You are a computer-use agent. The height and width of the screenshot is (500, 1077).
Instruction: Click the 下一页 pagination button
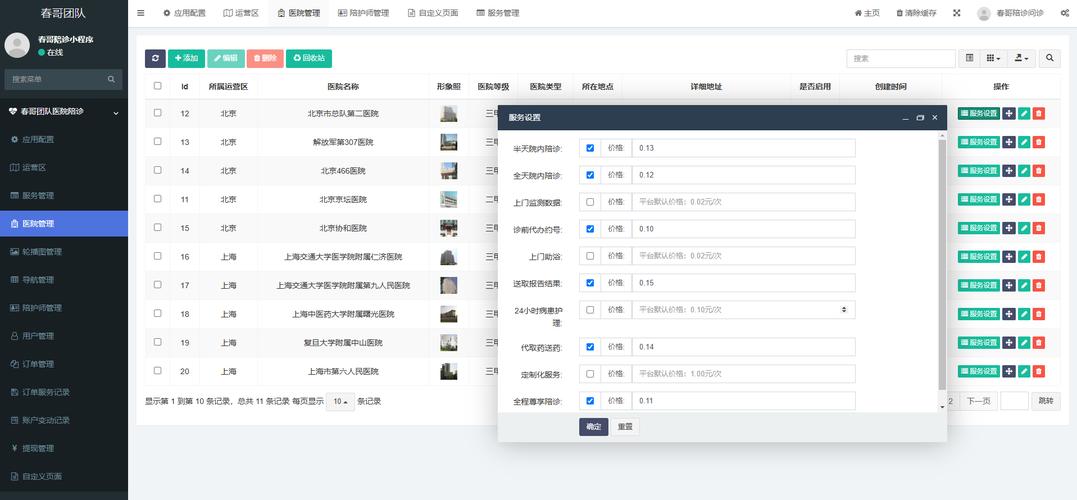[x=978, y=401]
